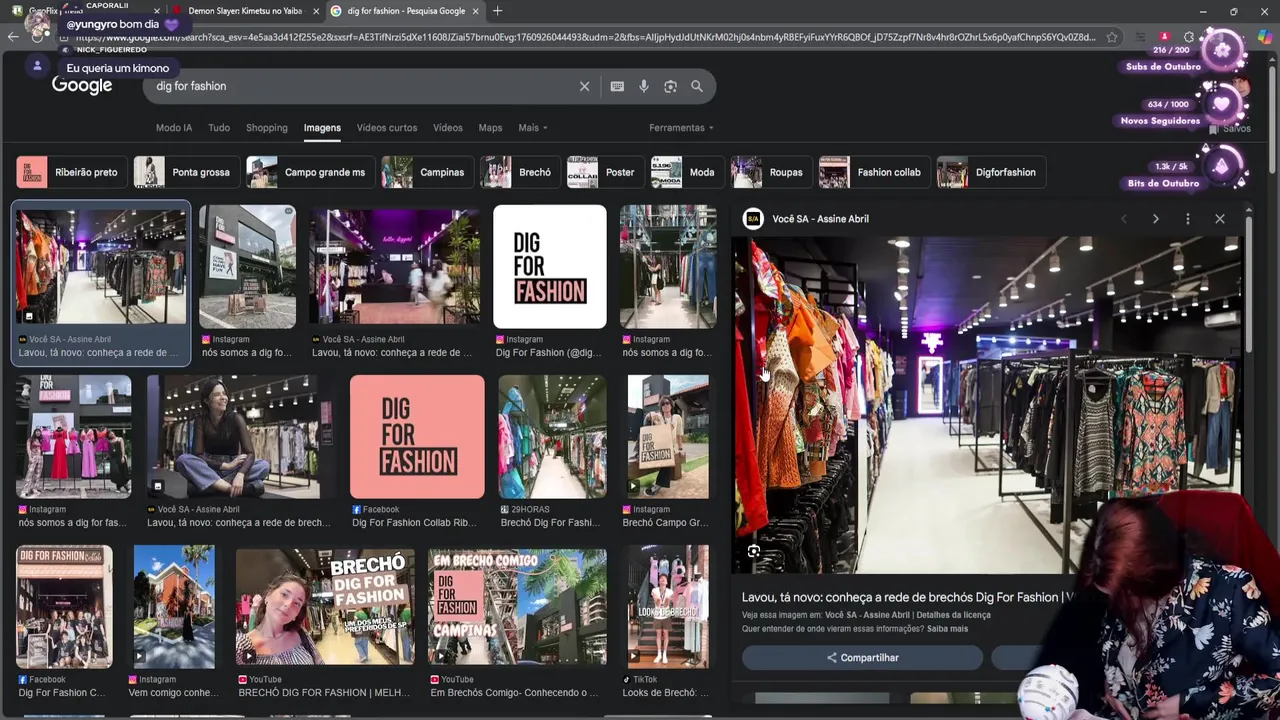Click the magnifier search icon
Screen dimensions: 1280x720
click(x=697, y=86)
